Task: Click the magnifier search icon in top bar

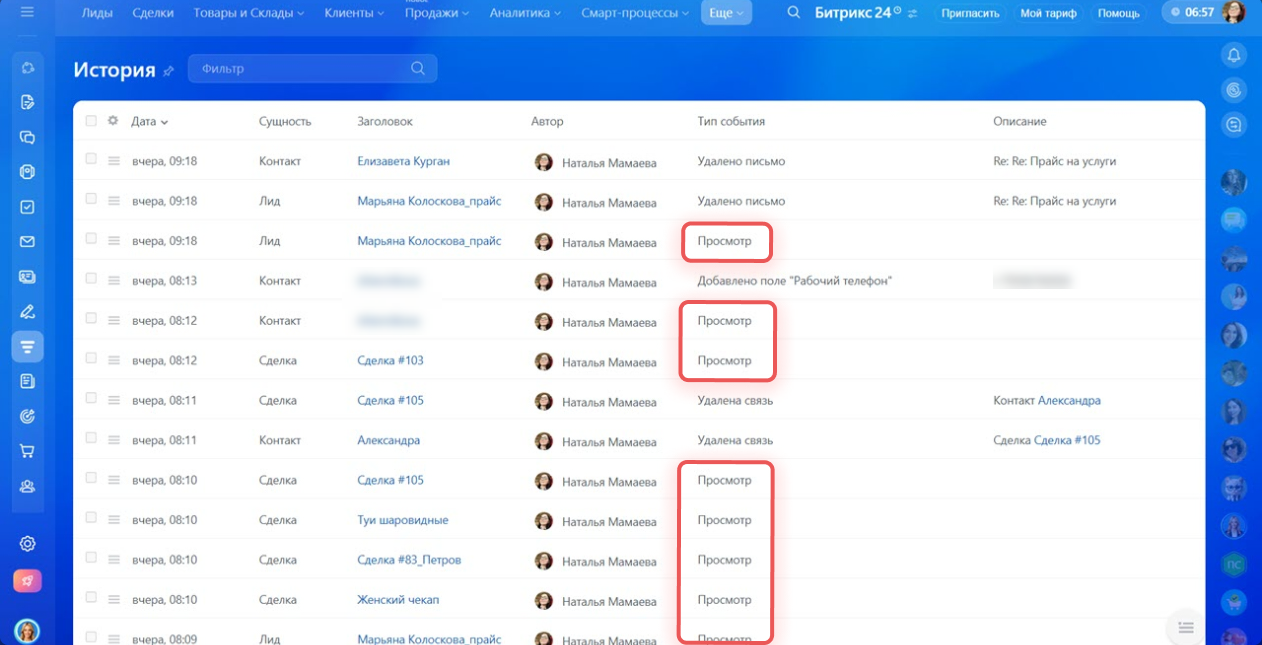Action: point(793,13)
